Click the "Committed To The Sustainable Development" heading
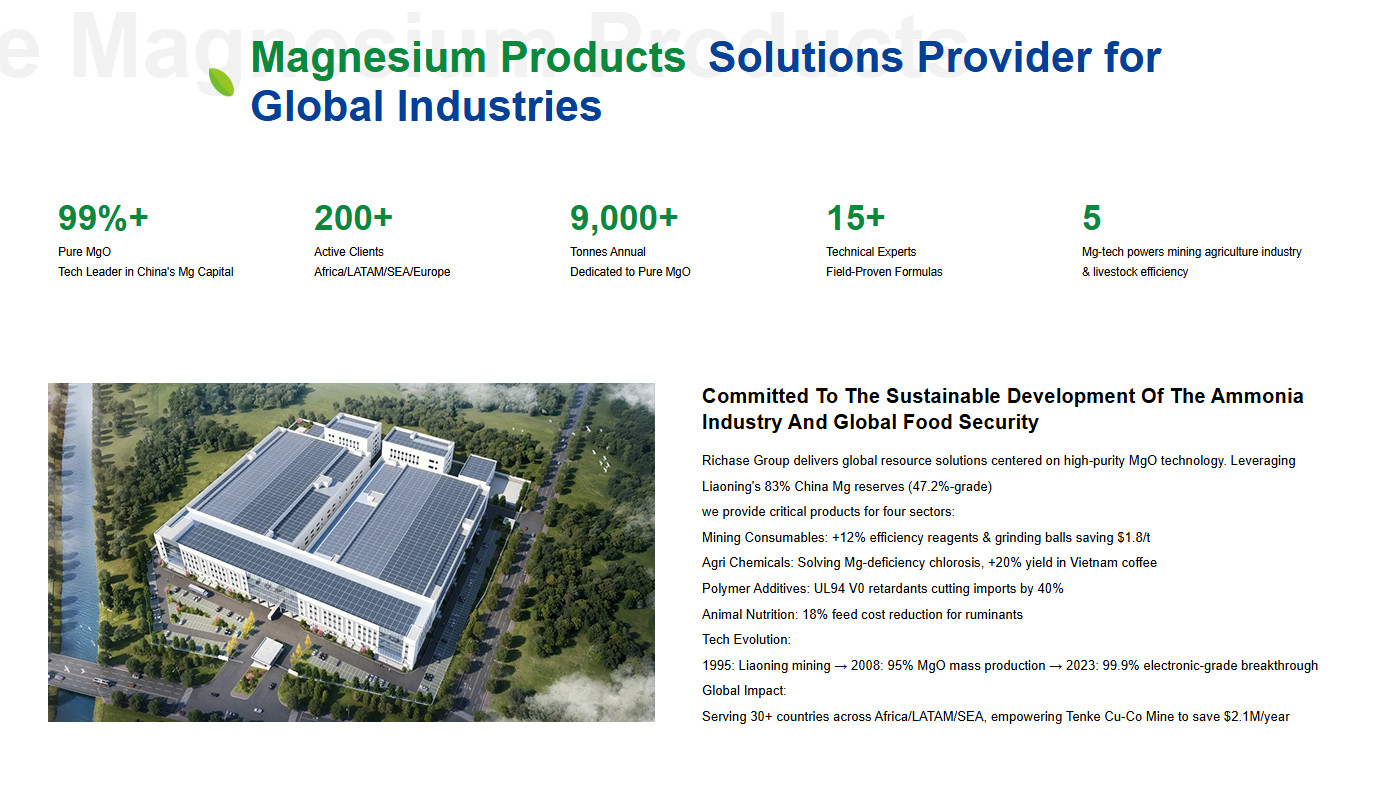 click(1002, 408)
